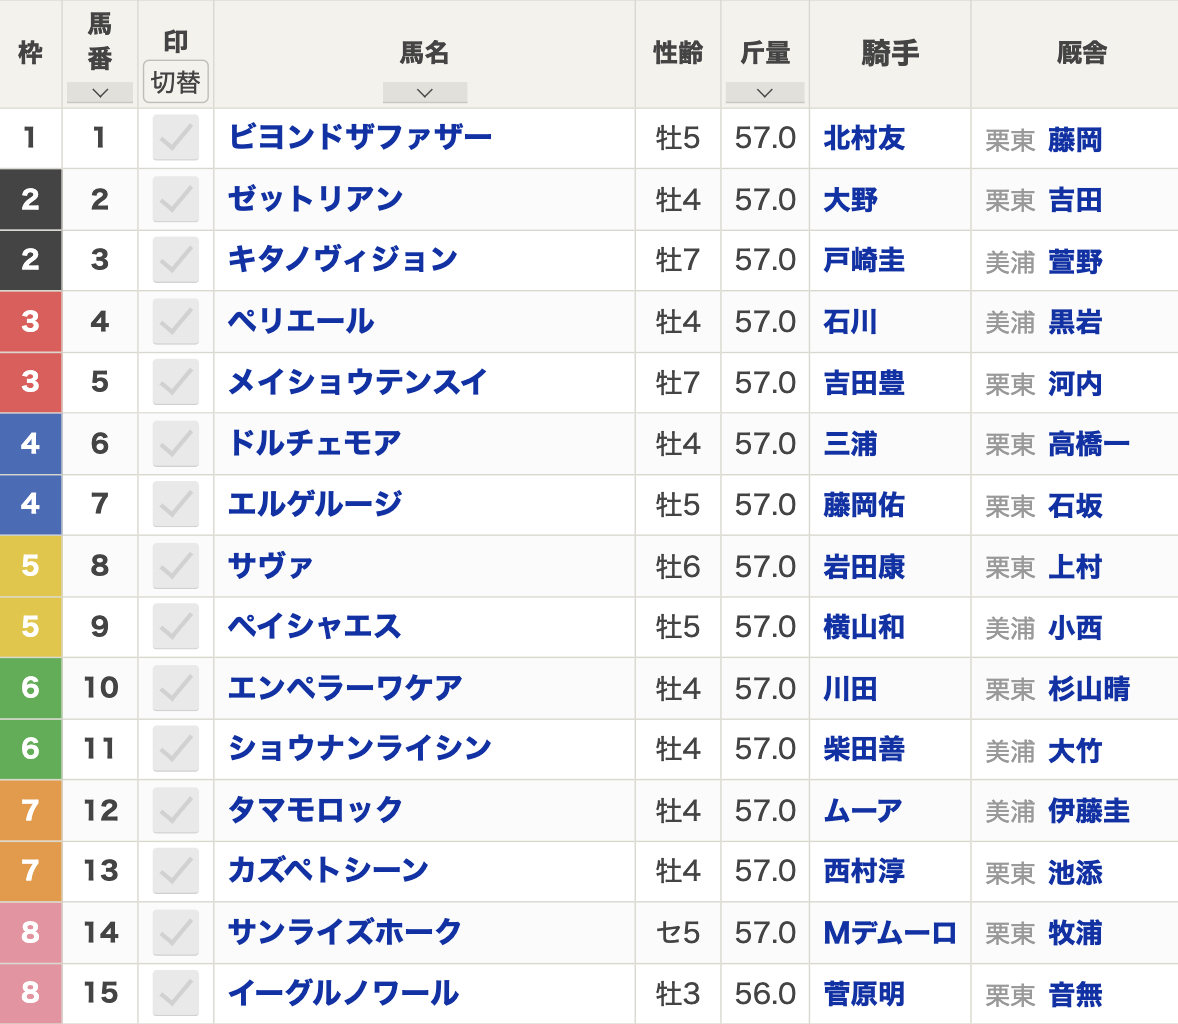
Task: Open horse page for ペリエール
Action: tap(301, 322)
